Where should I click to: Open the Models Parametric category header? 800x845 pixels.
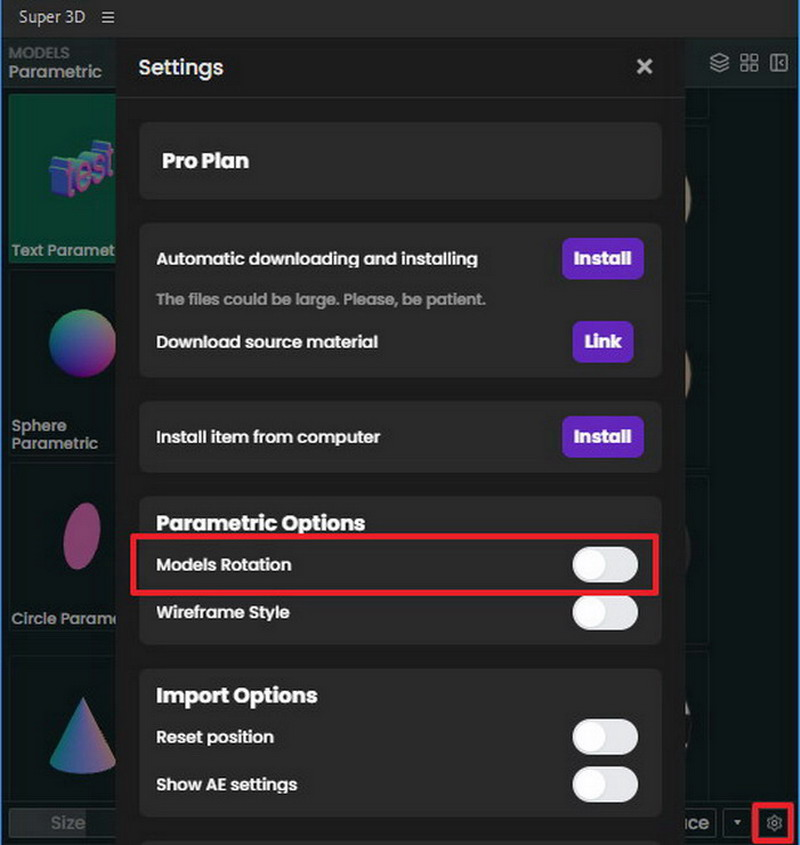55,63
